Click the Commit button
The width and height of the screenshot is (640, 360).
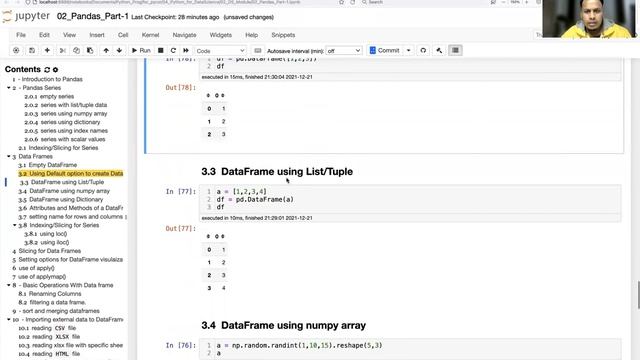tap(384, 51)
